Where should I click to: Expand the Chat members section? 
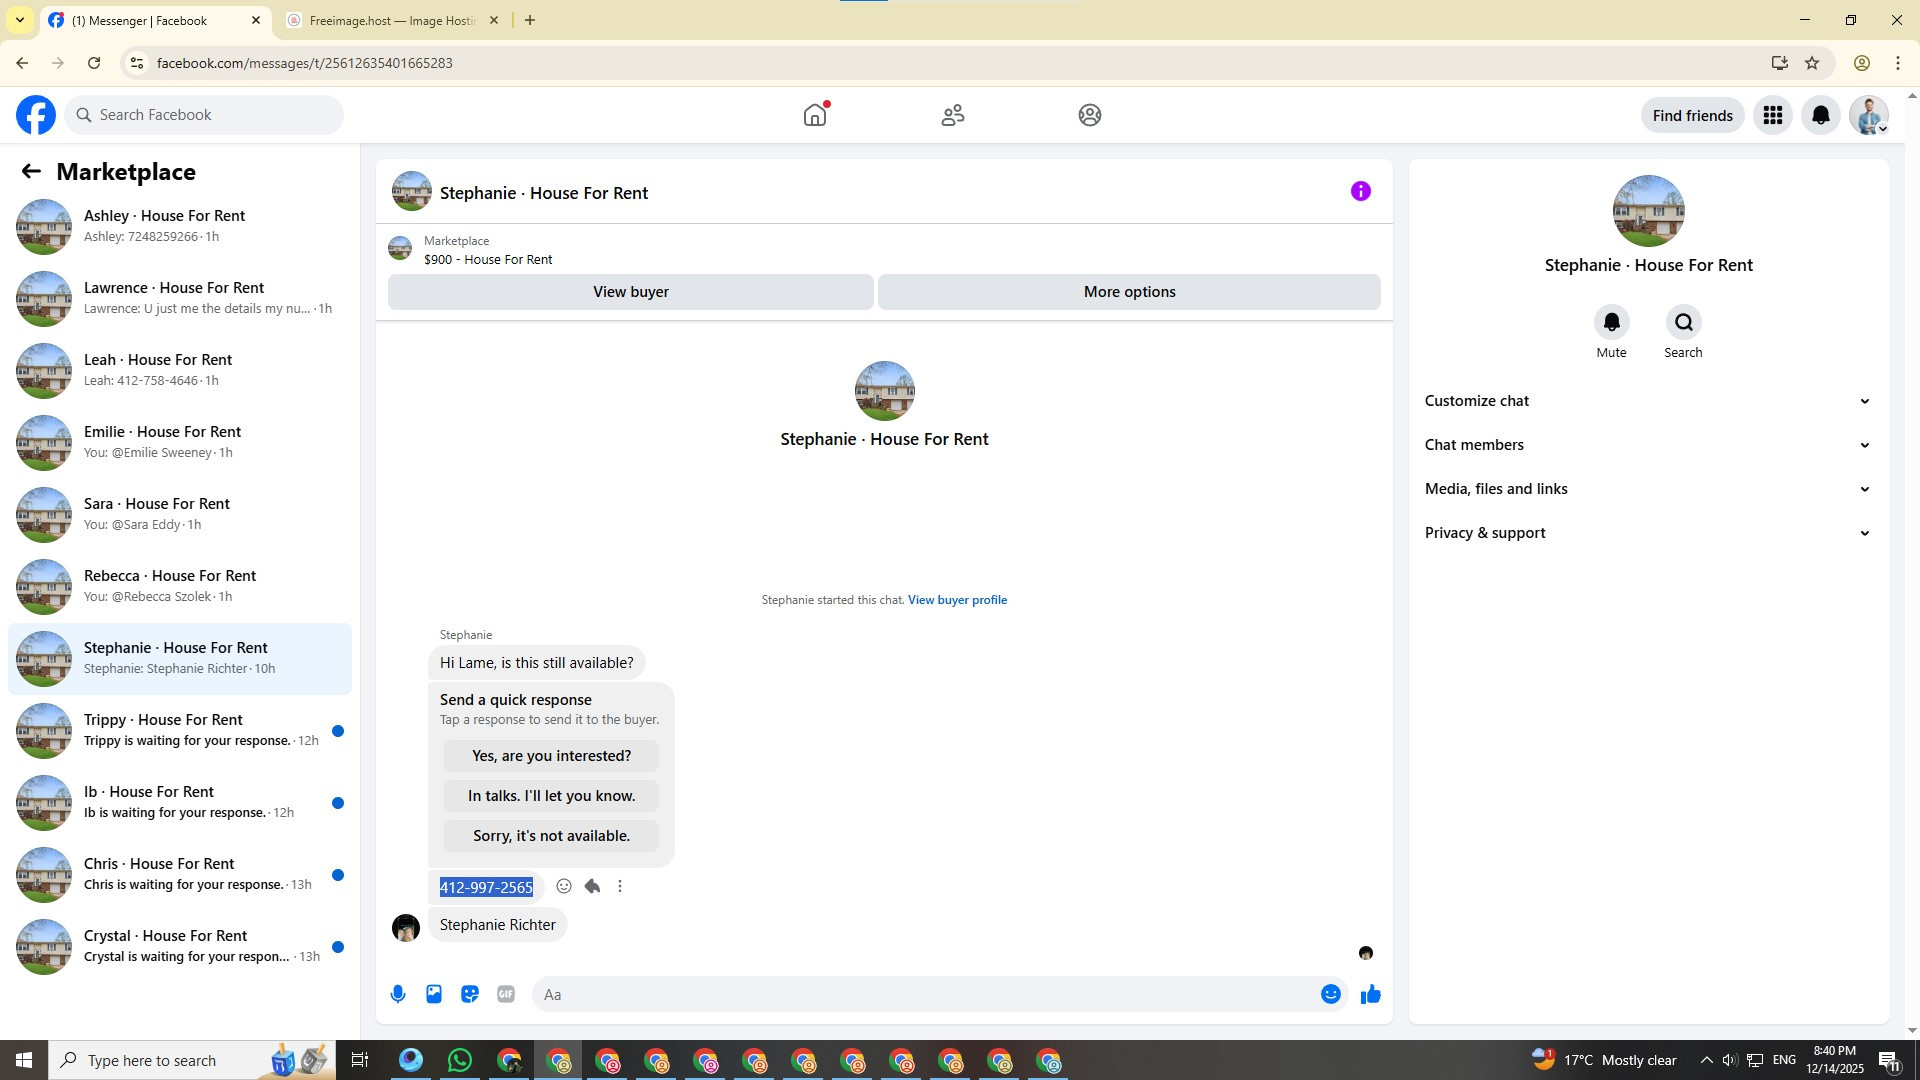click(1647, 445)
